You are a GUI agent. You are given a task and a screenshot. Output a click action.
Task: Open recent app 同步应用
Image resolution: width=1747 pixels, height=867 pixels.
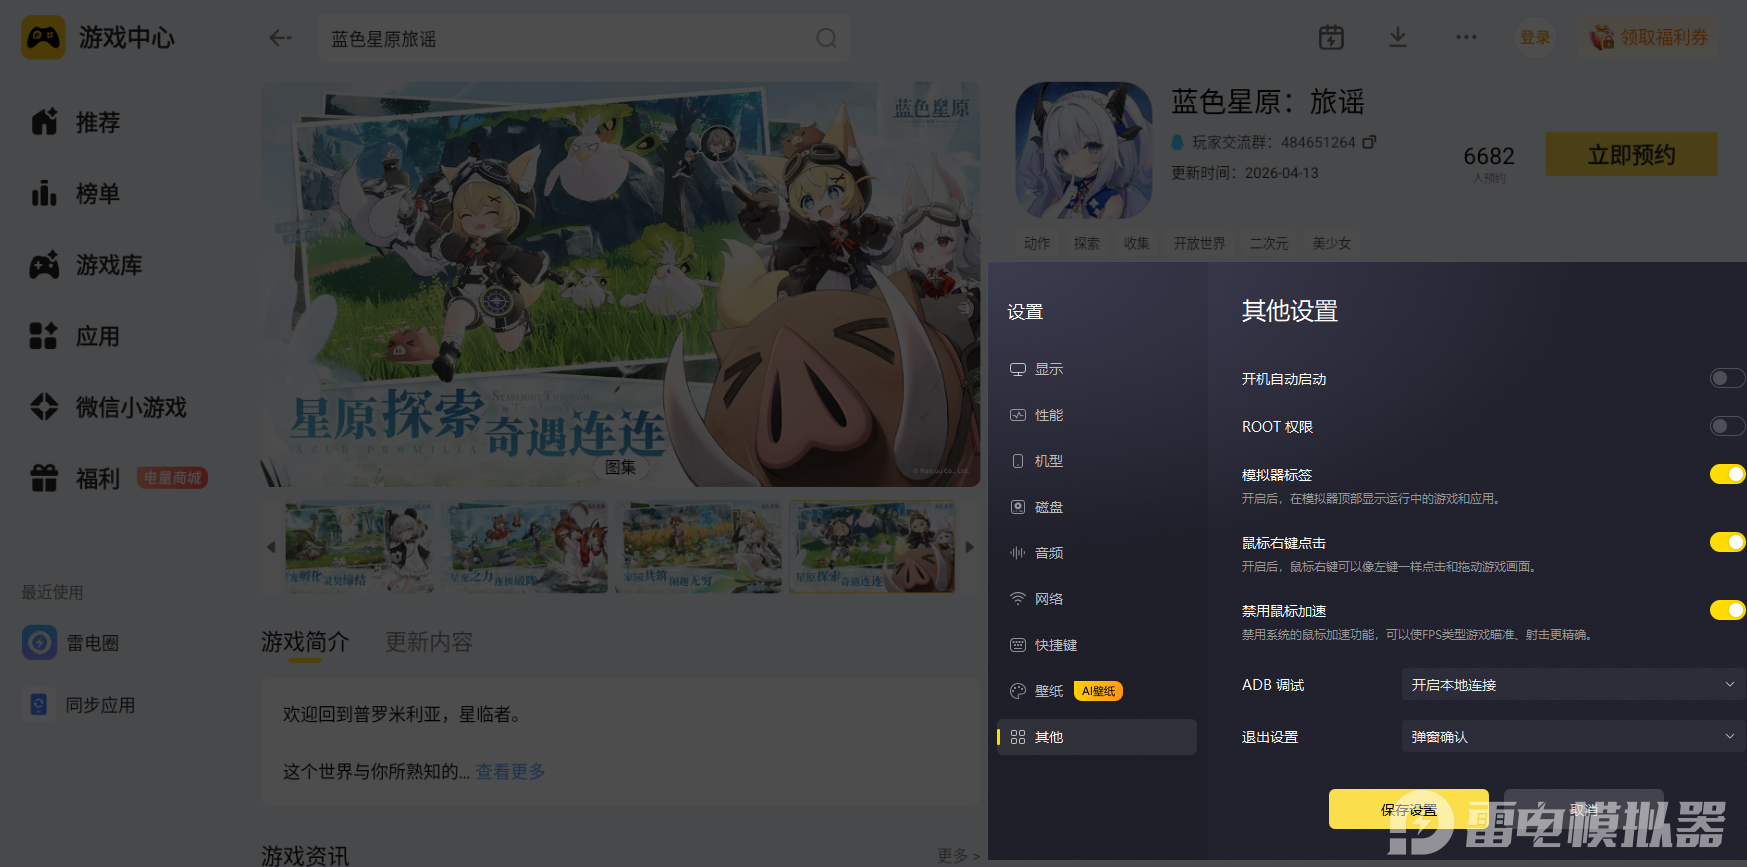click(x=79, y=704)
